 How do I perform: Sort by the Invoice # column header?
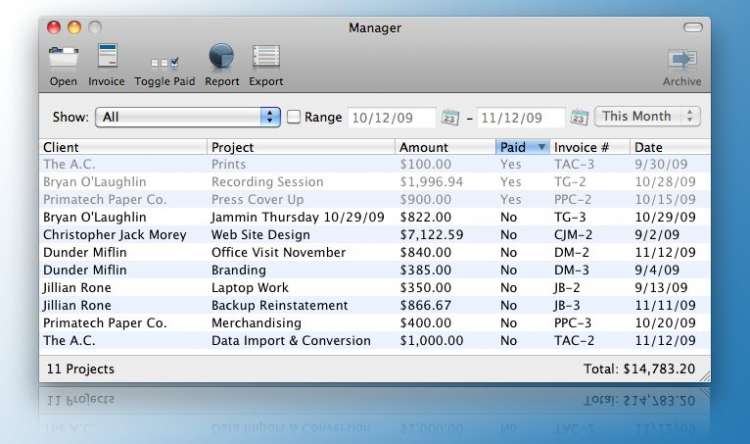590,147
